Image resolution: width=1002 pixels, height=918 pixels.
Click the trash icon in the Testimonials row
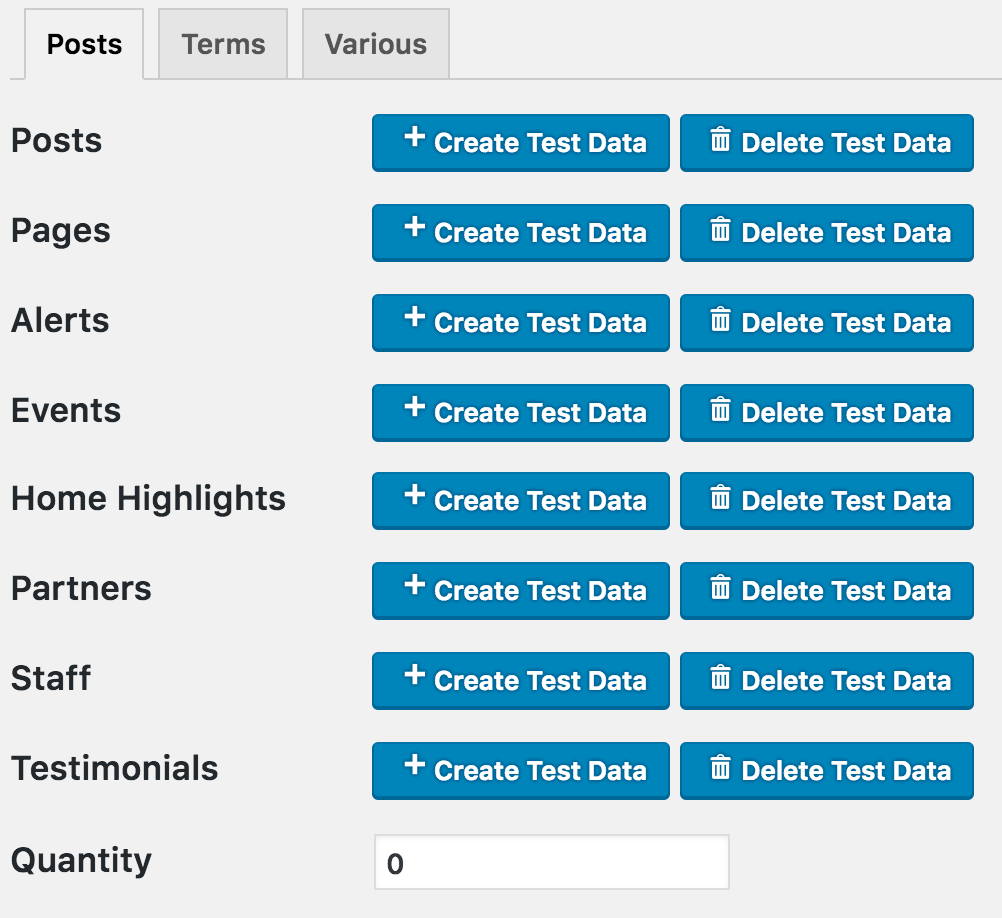[x=720, y=768]
